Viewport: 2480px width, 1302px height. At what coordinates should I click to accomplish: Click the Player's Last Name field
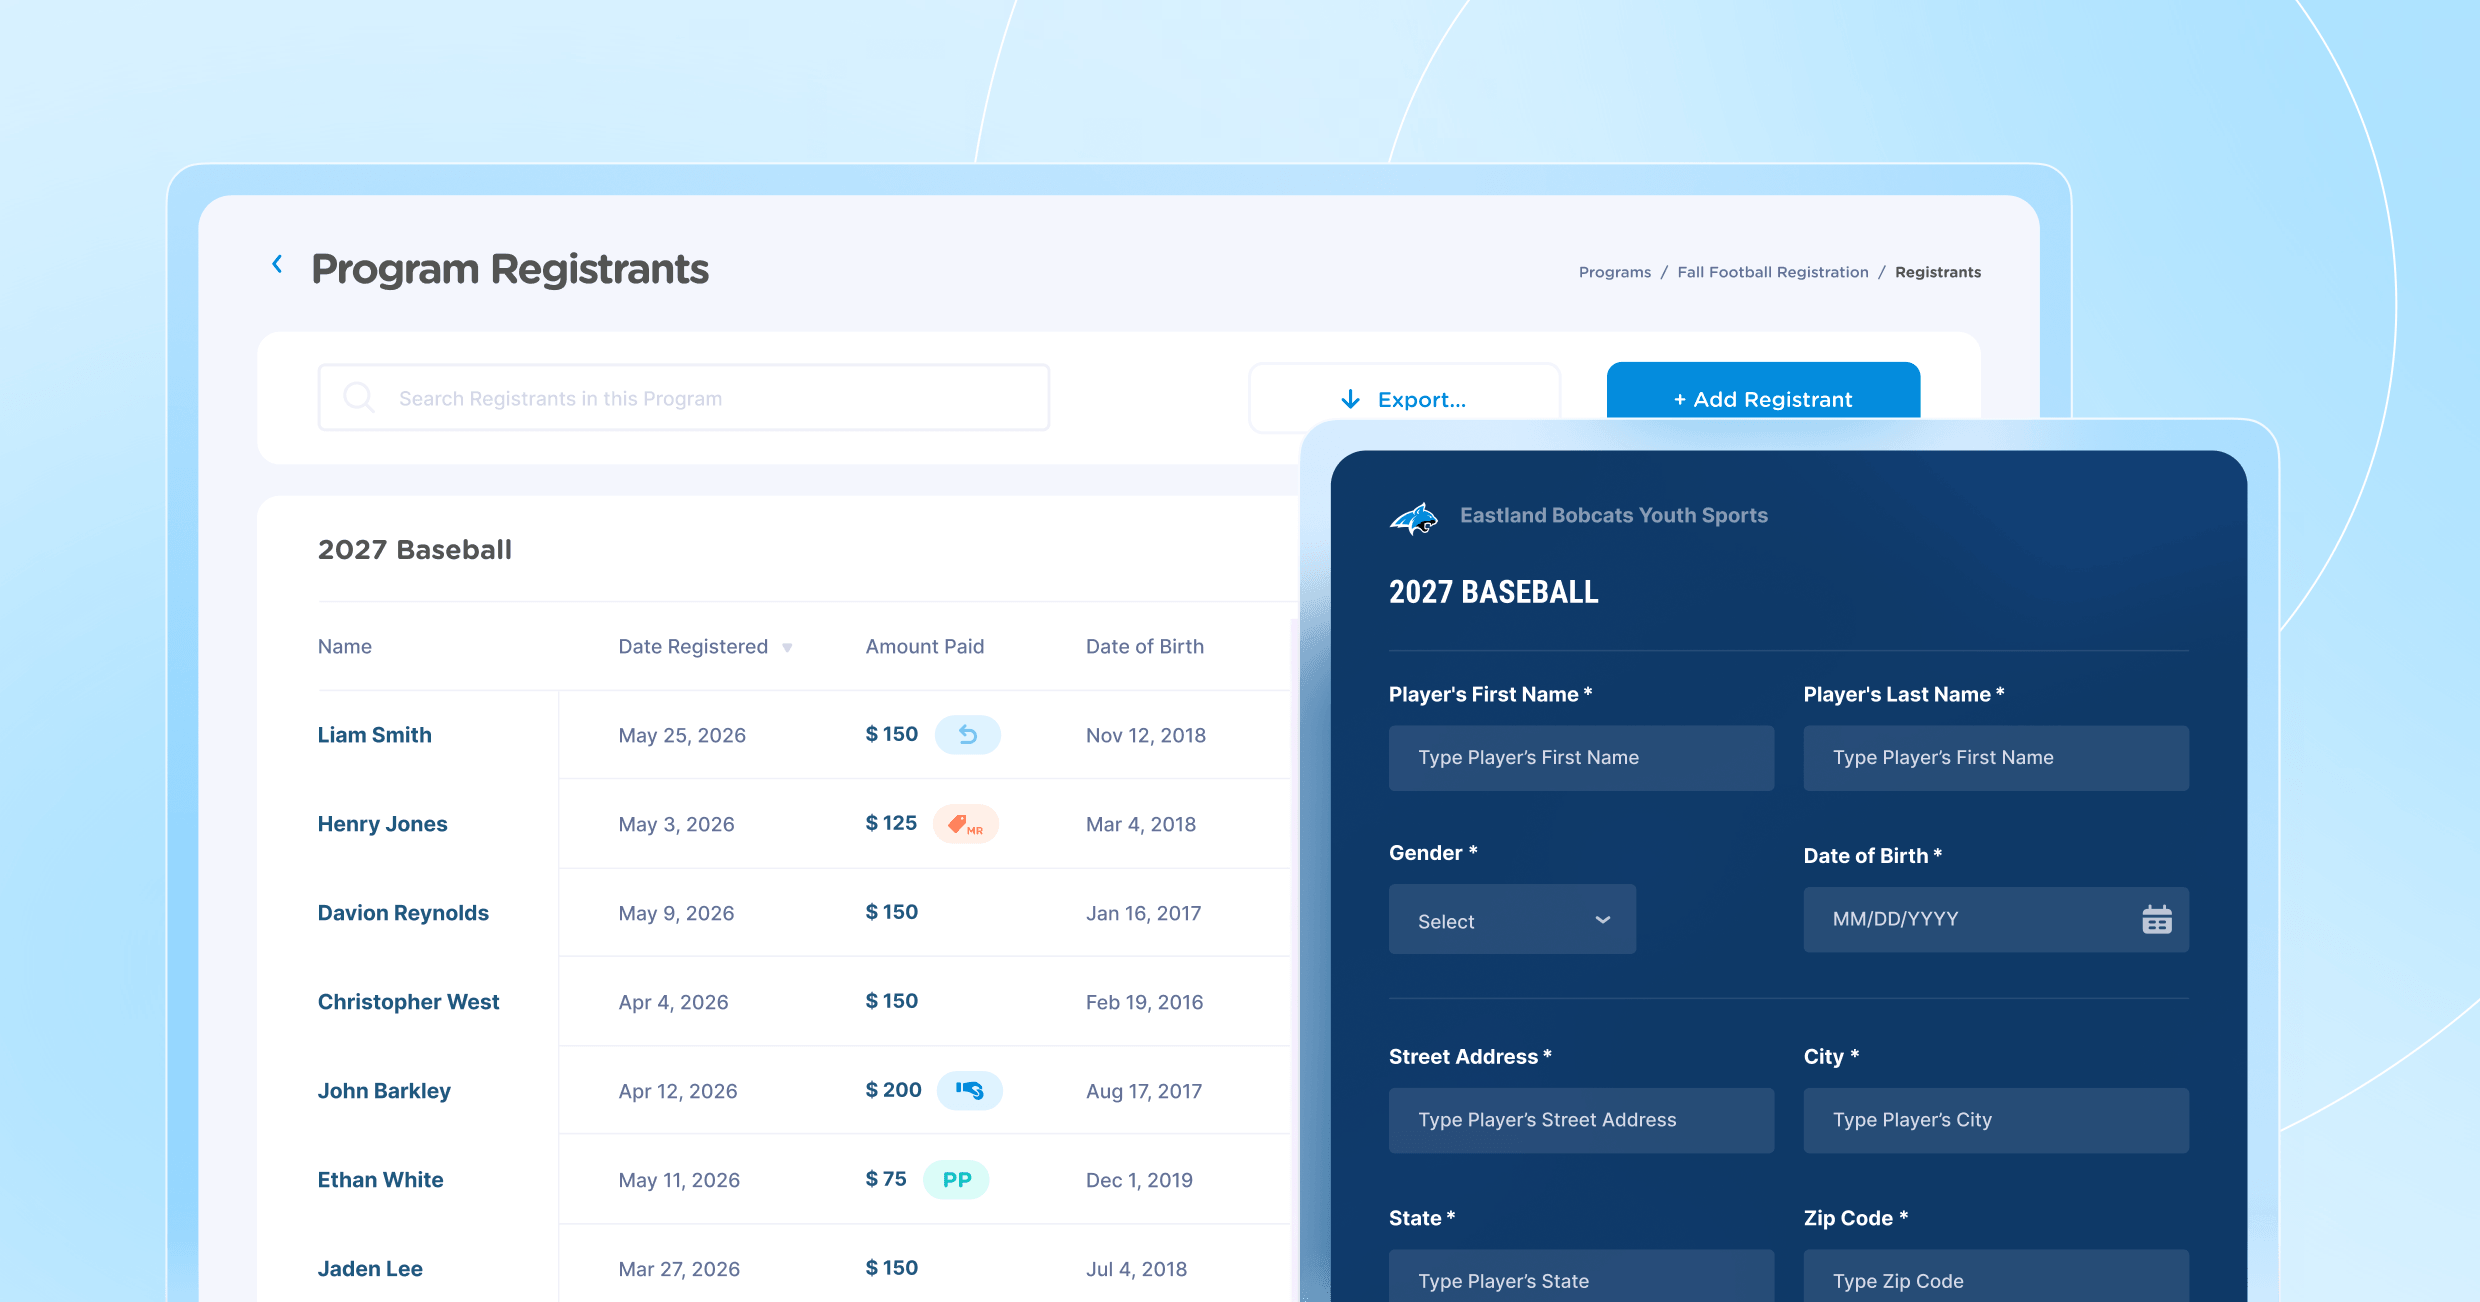click(x=1995, y=758)
